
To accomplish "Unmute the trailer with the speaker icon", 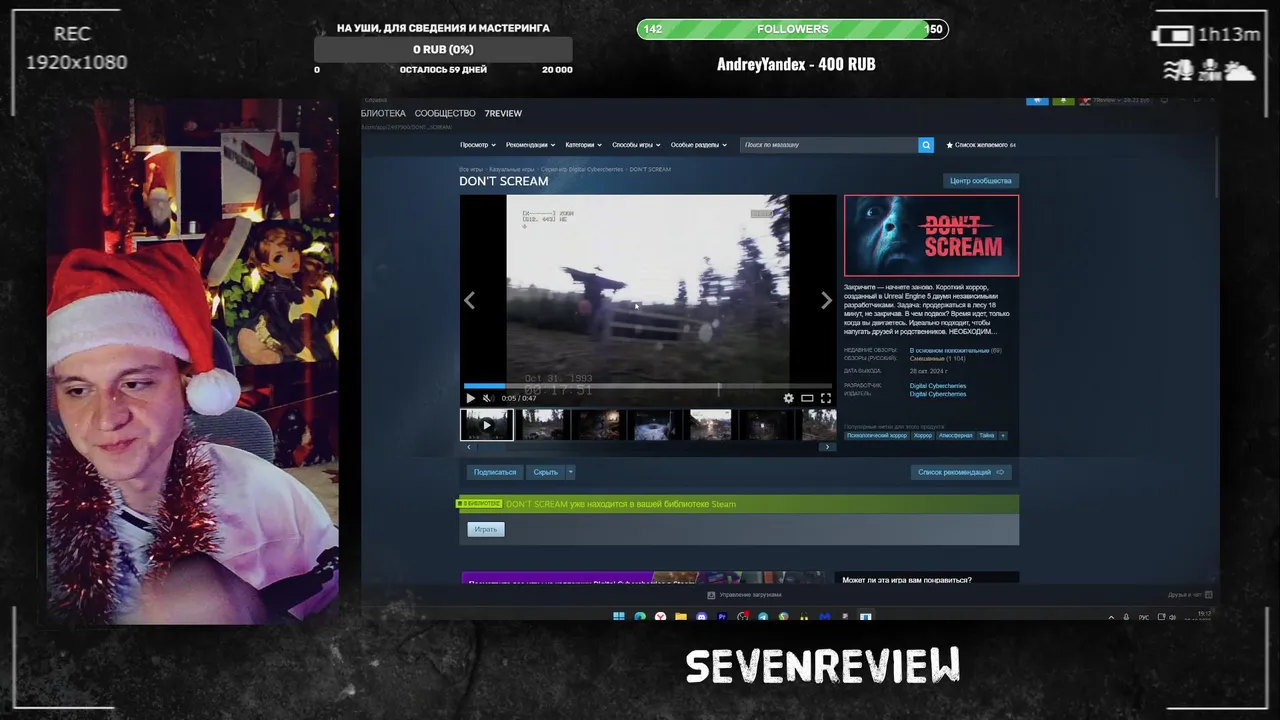I will click(x=487, y=398).
